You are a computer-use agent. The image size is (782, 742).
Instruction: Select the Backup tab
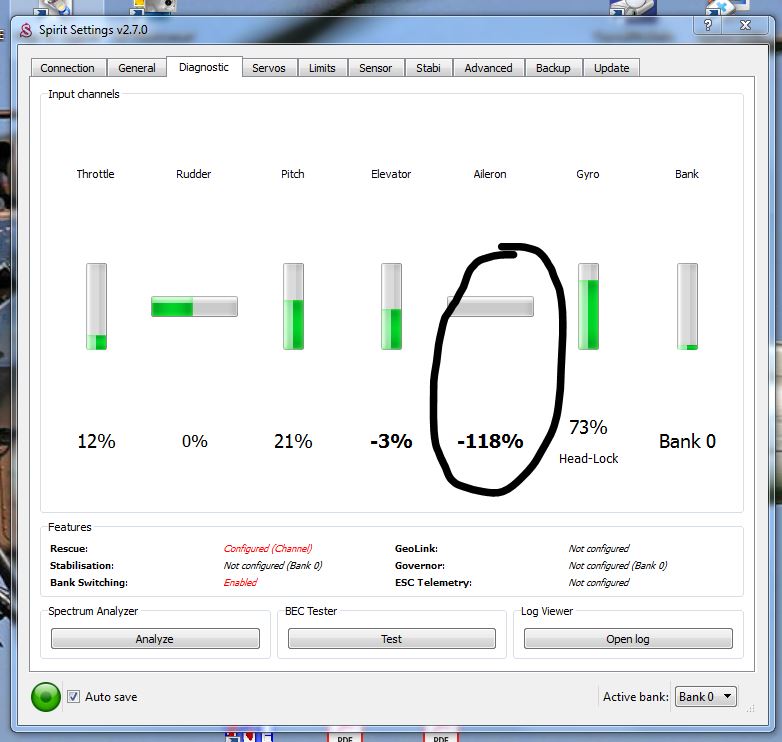click(553, 68)
